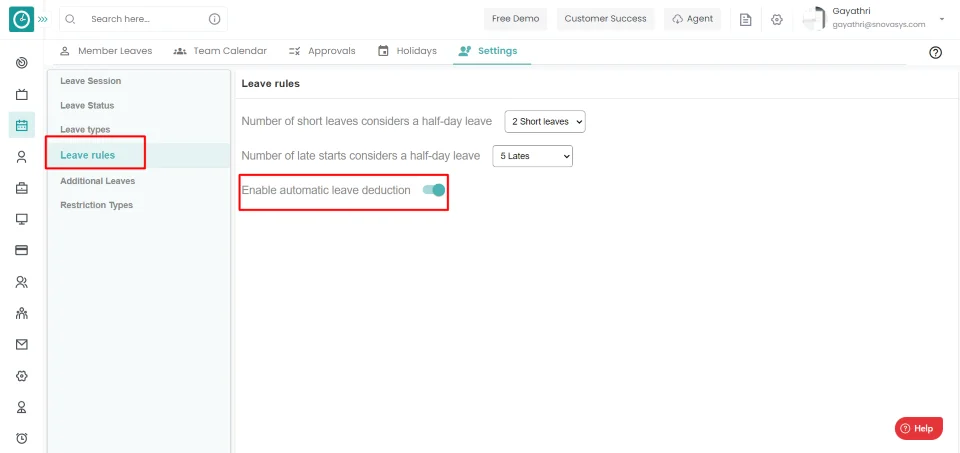Open the mail envelope sidebar icon
Viewport: 960px width, 453px height.
click(22, 345)
